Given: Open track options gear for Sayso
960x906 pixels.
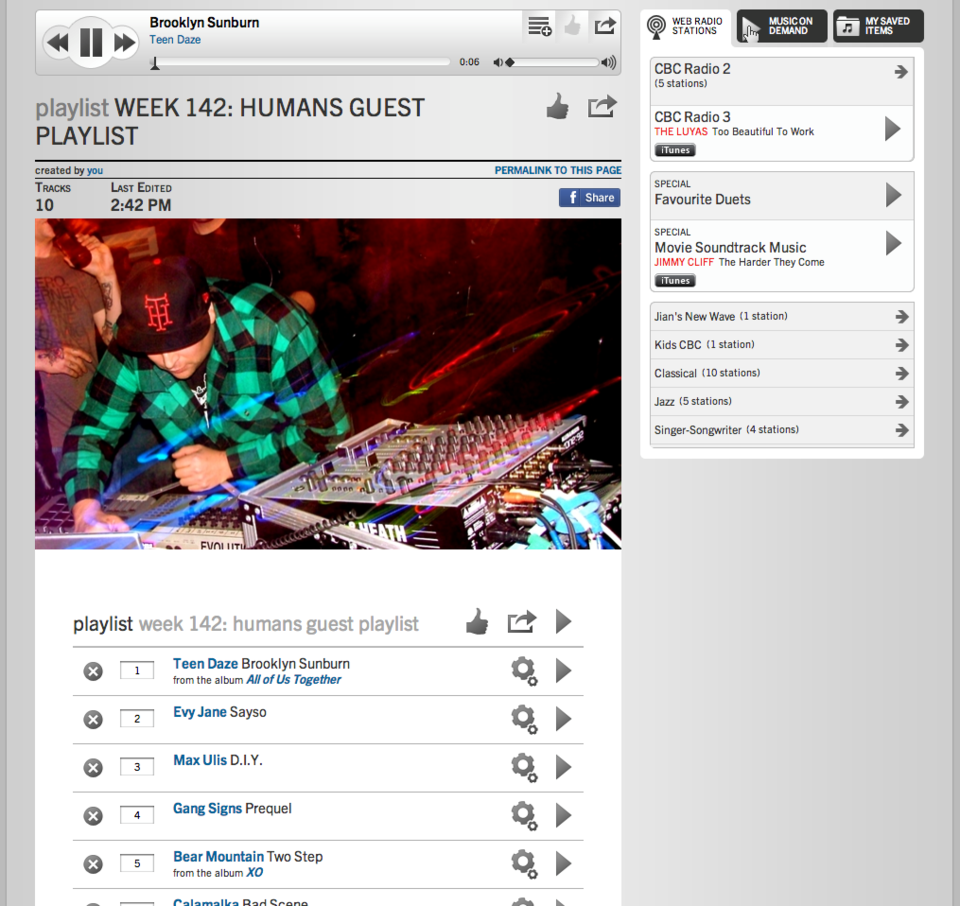Looking at the screenshot, I should point(524,719).
